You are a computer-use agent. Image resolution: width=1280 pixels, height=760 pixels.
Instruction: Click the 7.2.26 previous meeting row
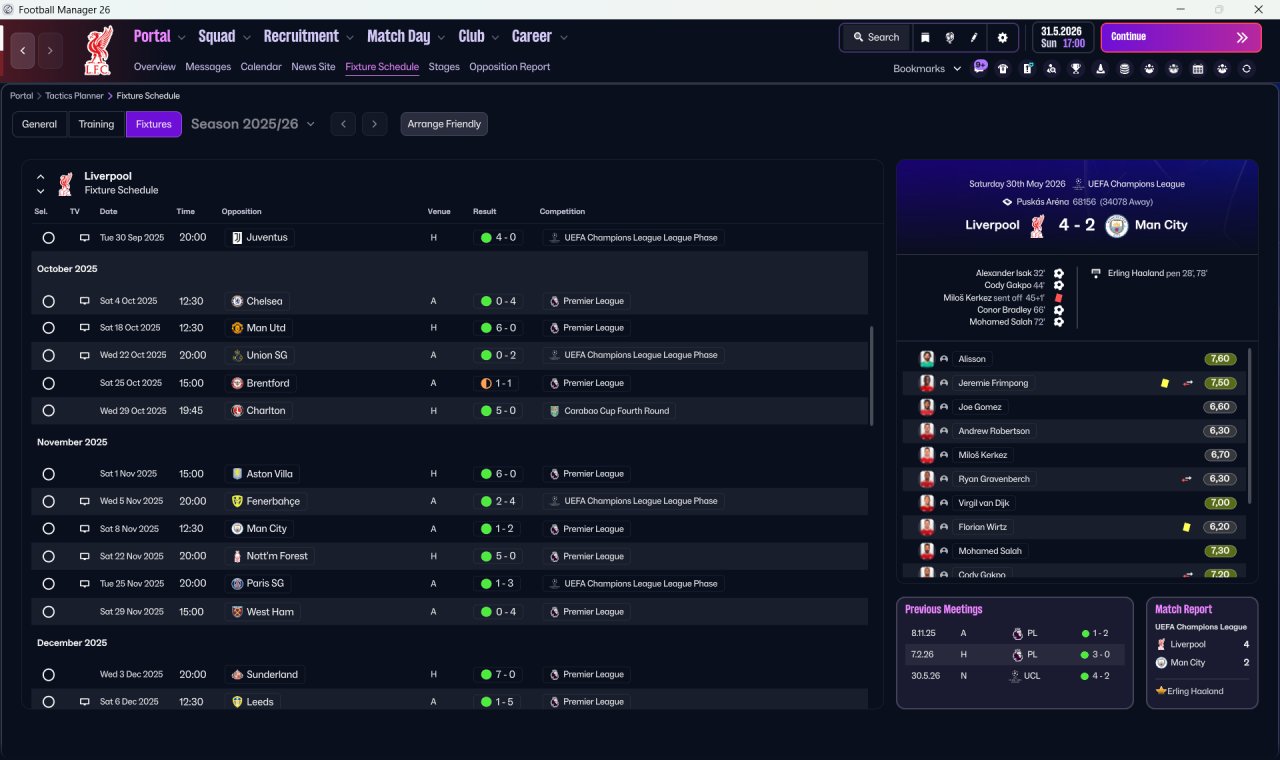(x=1014, y=654)
